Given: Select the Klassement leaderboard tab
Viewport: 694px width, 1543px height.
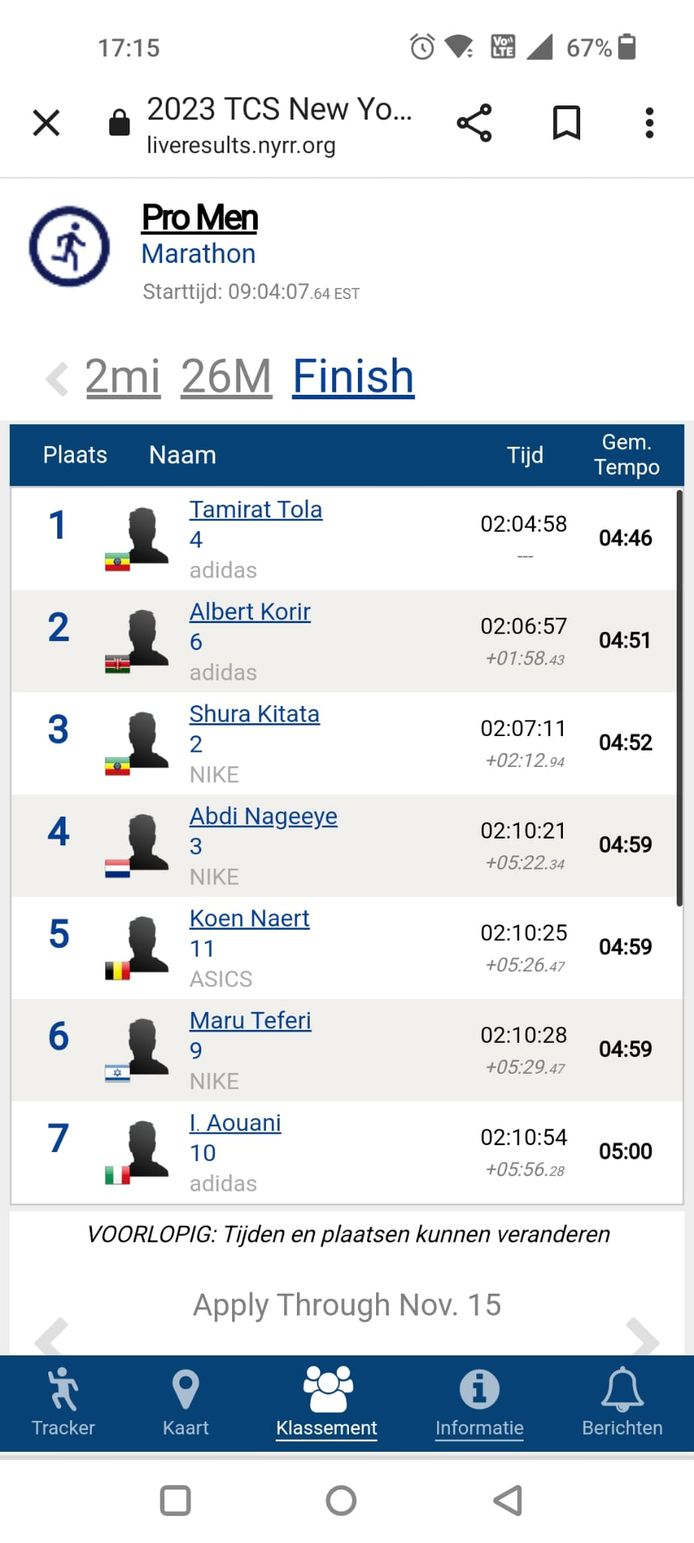Looking at the screenshot, I should coord(326,1402).
